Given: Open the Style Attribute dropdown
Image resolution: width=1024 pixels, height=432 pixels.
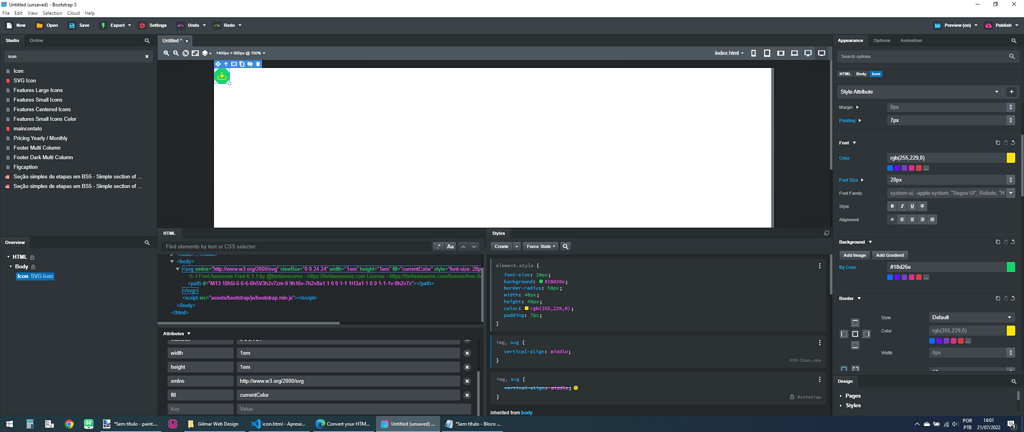Looking at the screenshot, I should tap(920, 92).
